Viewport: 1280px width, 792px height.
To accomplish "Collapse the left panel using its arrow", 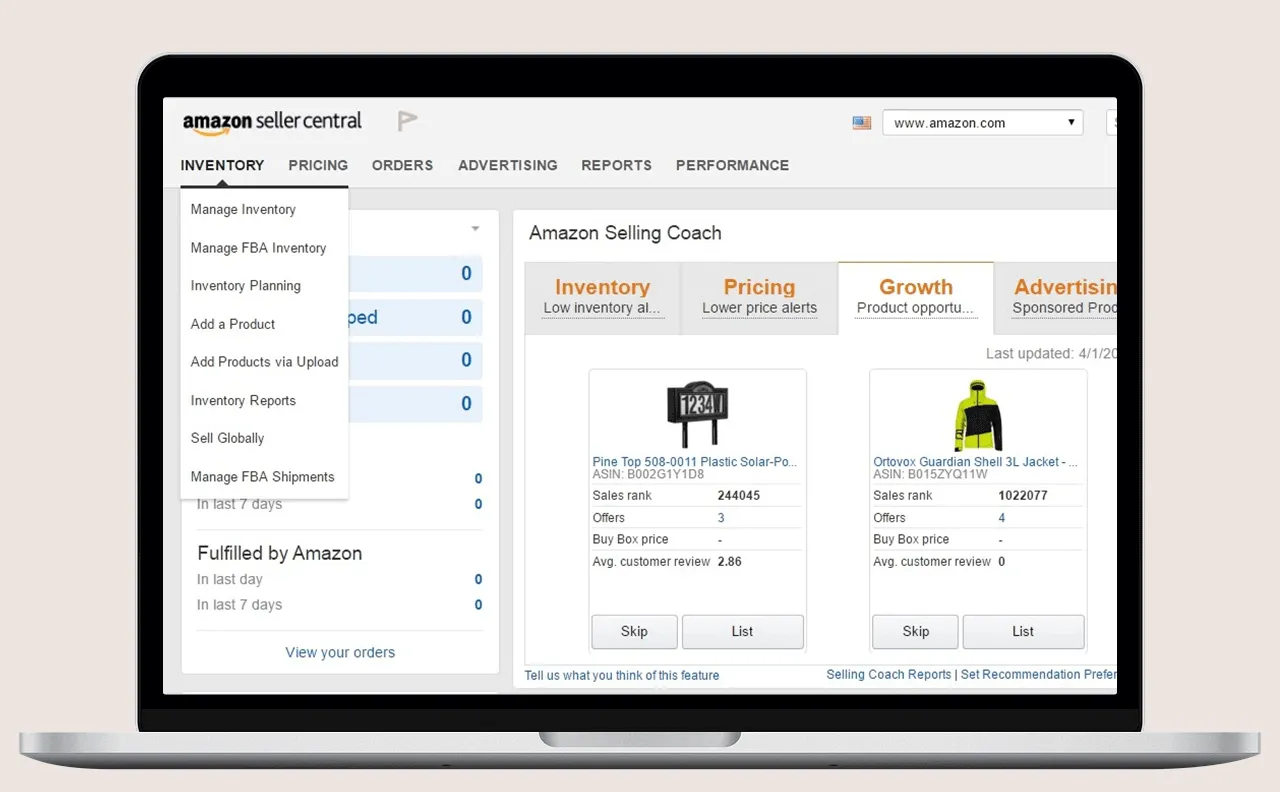I will tap(475, 229).
